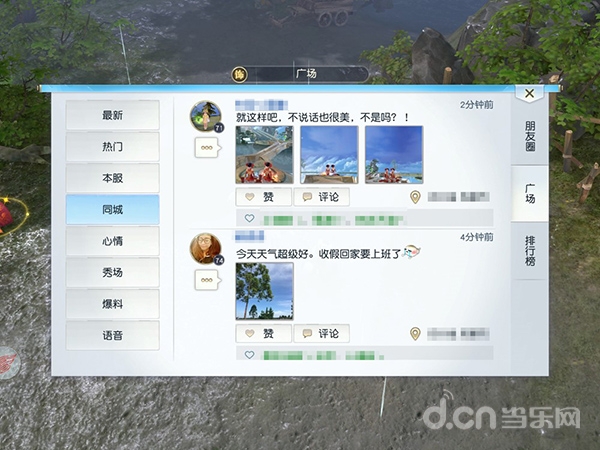600x450 pixels.
Task: Close the 广场 panel with the X button
Action: point(528,93)
